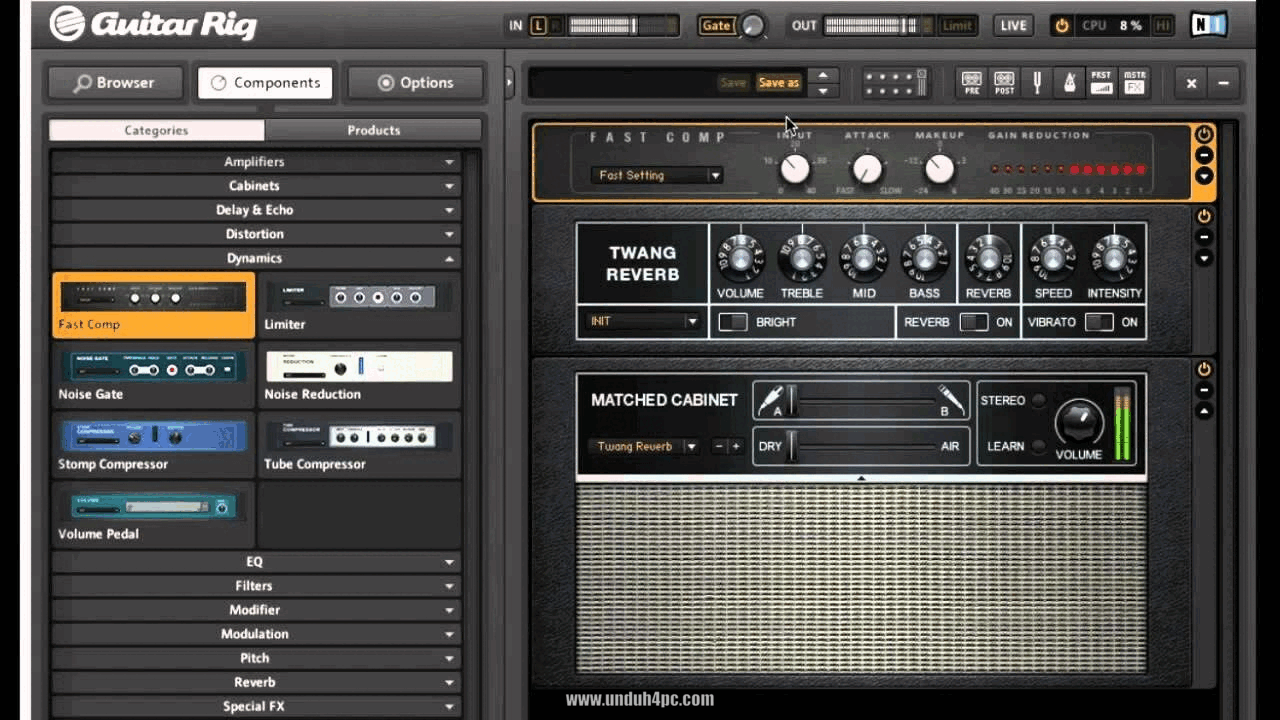Minimize the Fast Comp module

(1204, 155)
